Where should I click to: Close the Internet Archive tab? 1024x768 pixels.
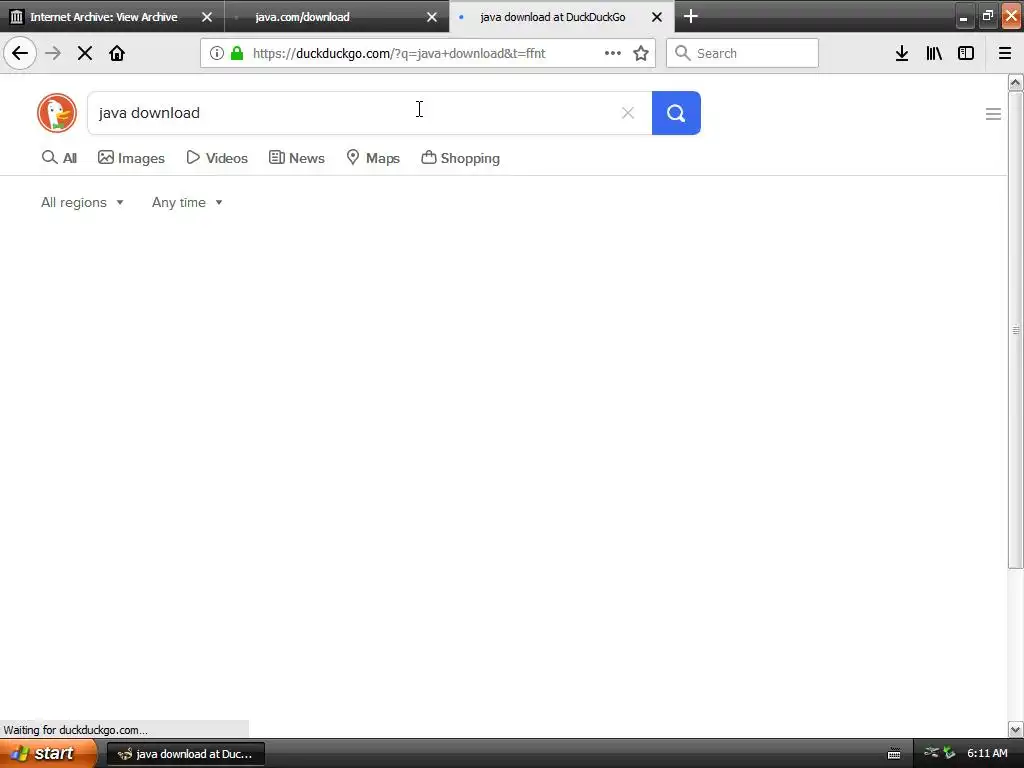click(x=207, y=17)
